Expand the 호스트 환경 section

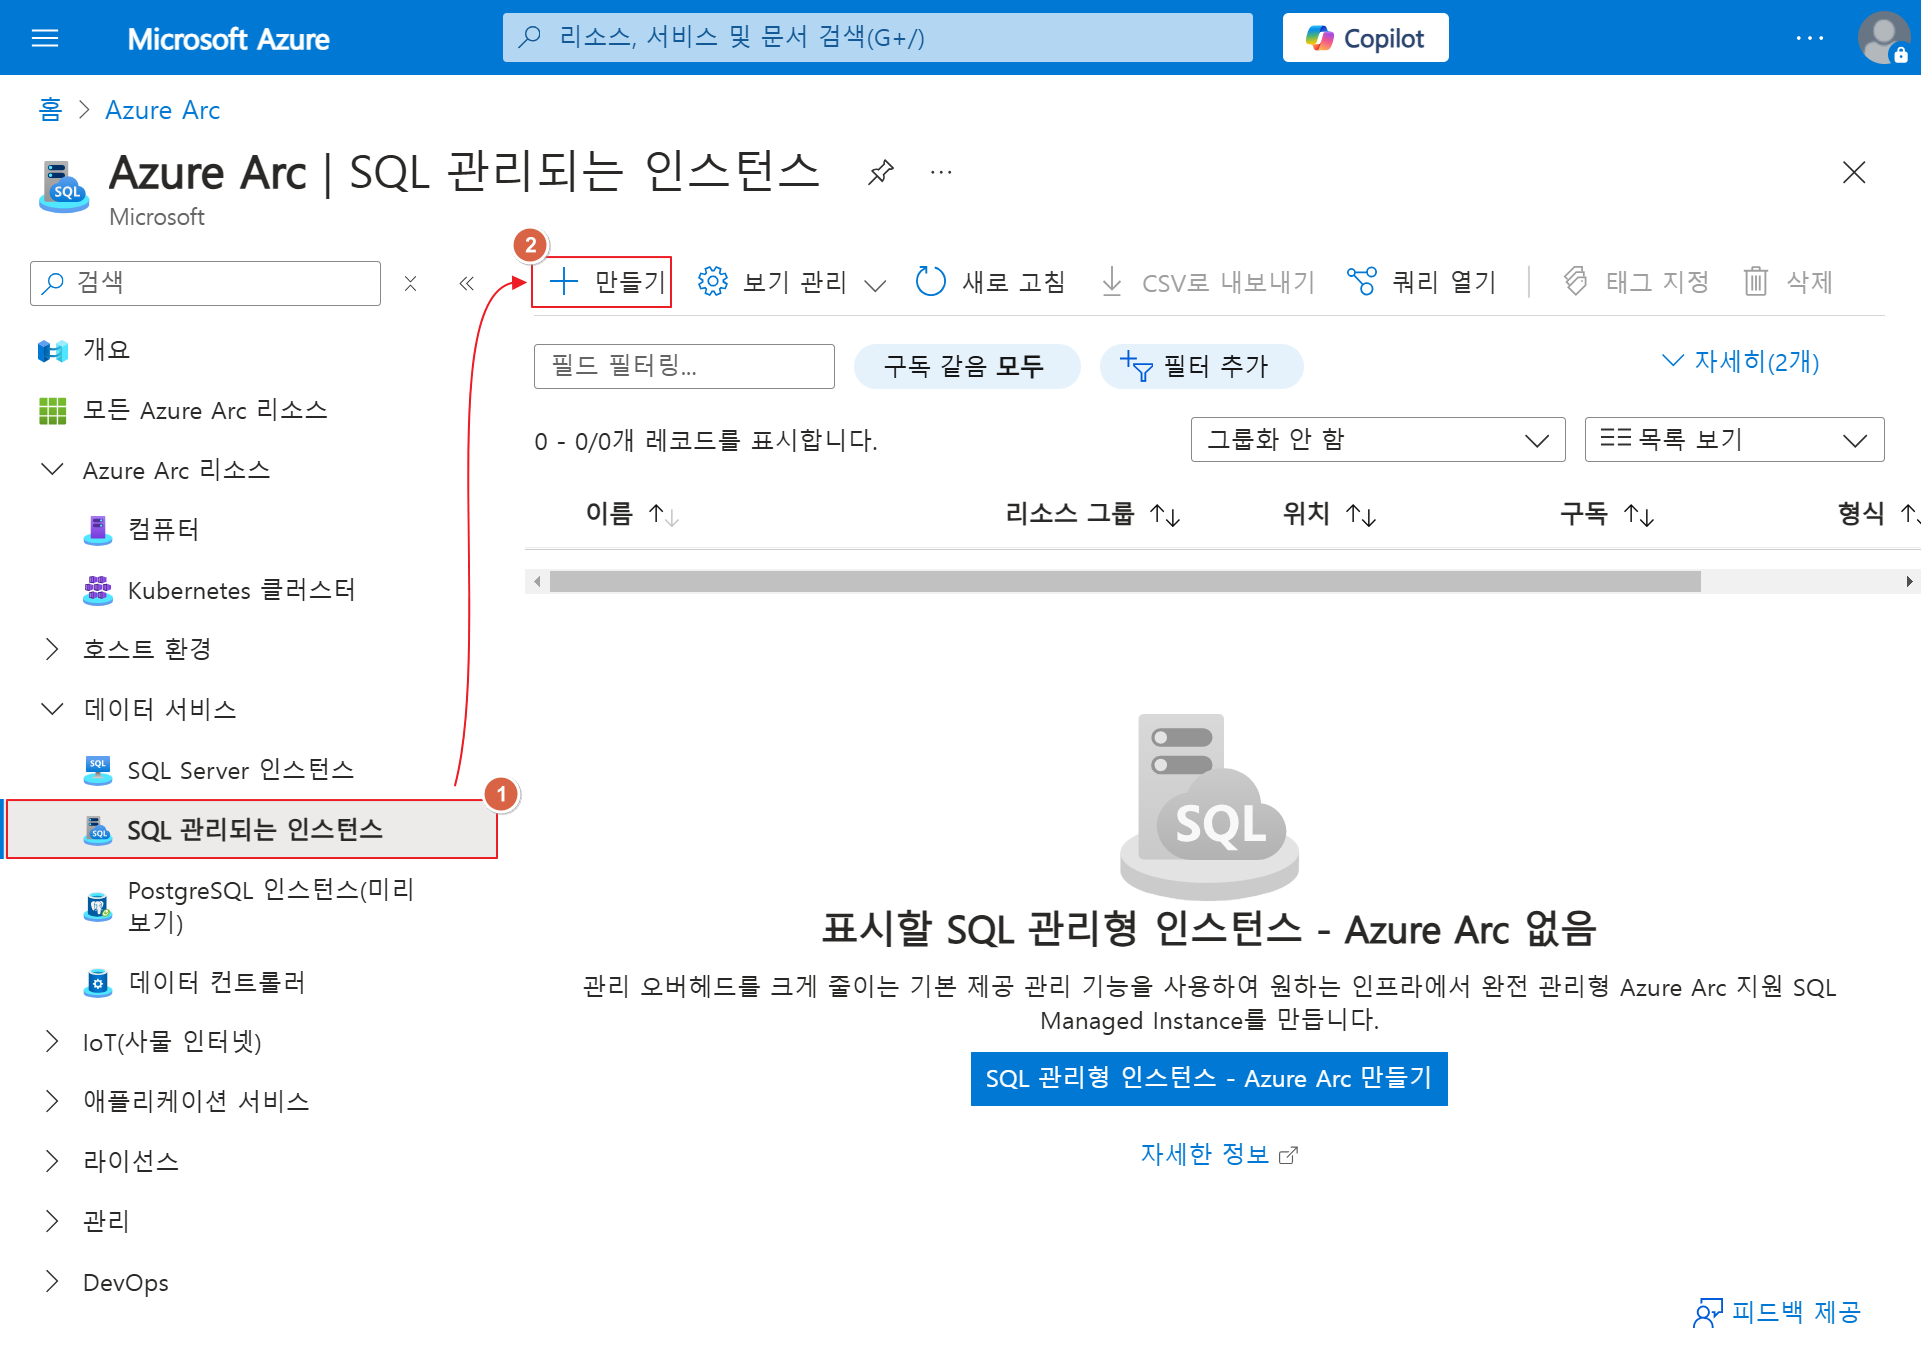click(x=52, y=649)
